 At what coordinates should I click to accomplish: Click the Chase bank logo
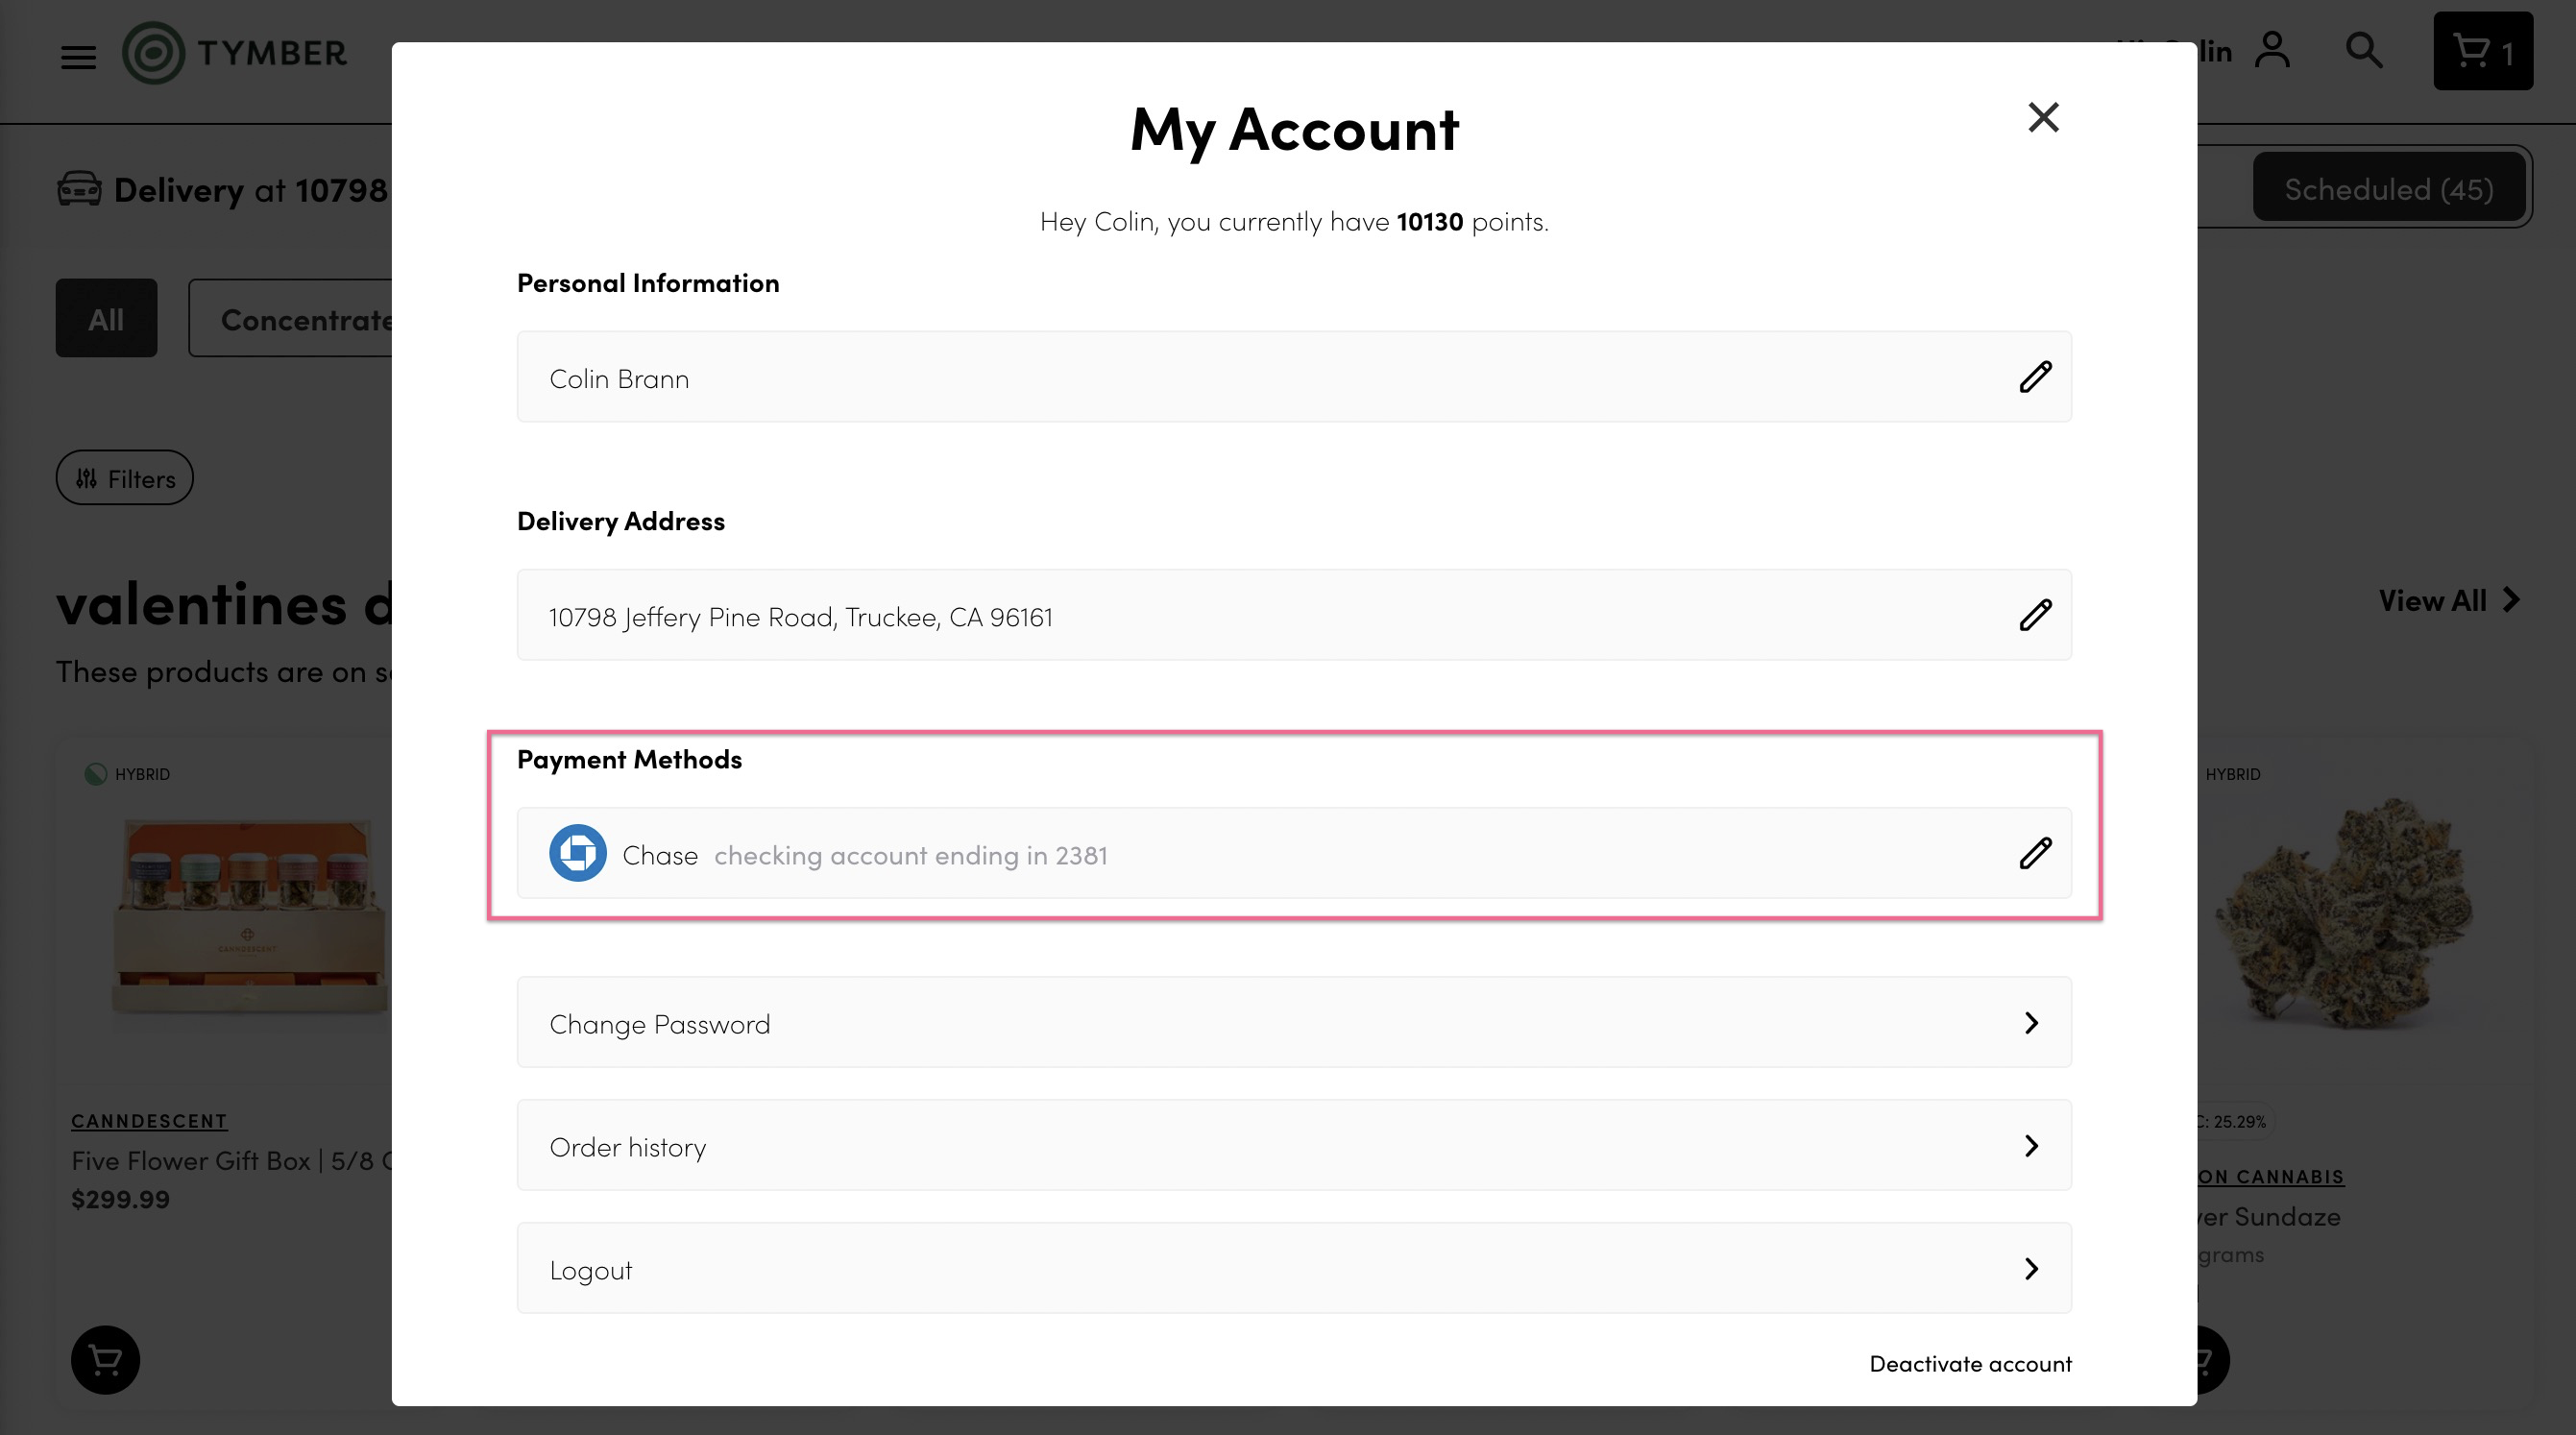click(577, 853)
